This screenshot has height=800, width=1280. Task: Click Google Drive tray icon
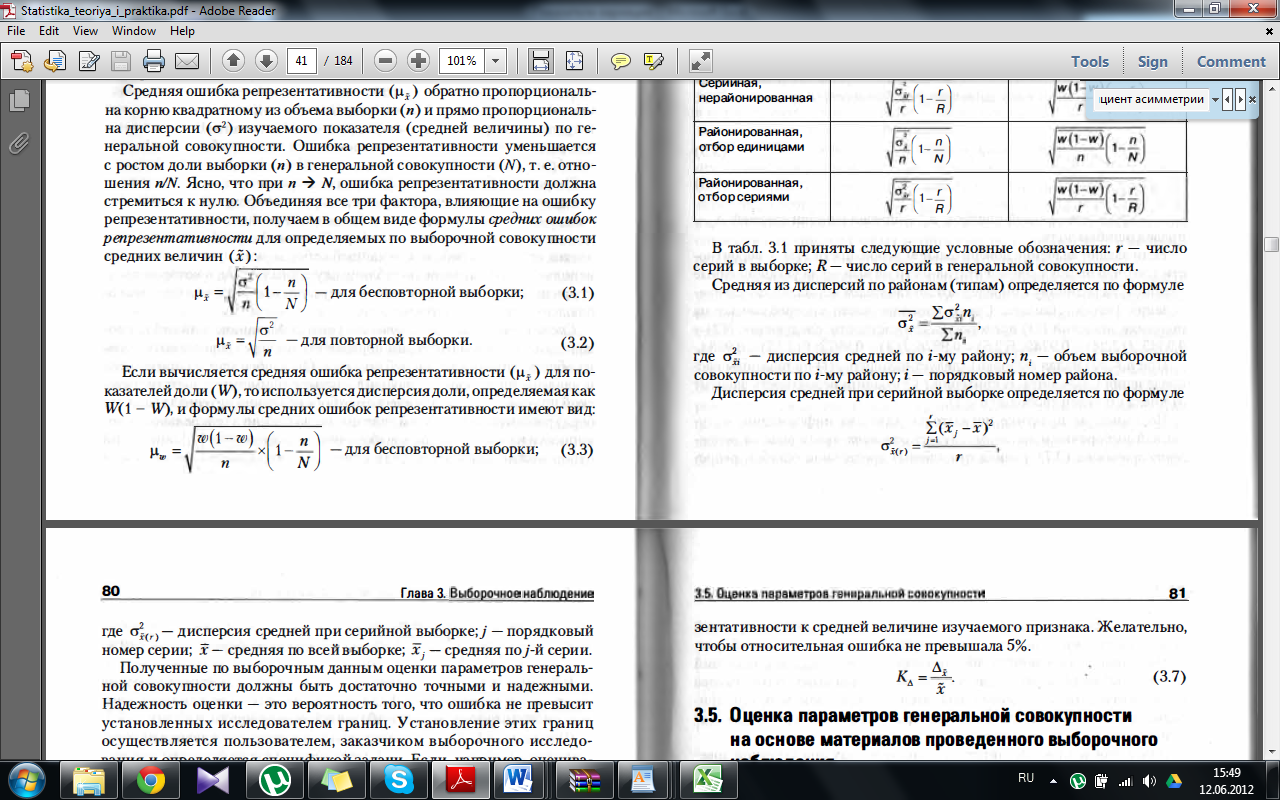(x=1173, y=780)
